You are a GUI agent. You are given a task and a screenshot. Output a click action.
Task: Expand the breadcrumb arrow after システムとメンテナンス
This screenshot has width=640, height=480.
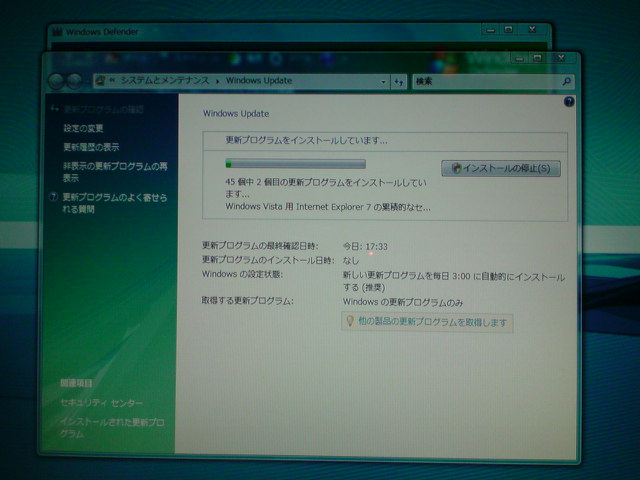(x=218, y=81)
